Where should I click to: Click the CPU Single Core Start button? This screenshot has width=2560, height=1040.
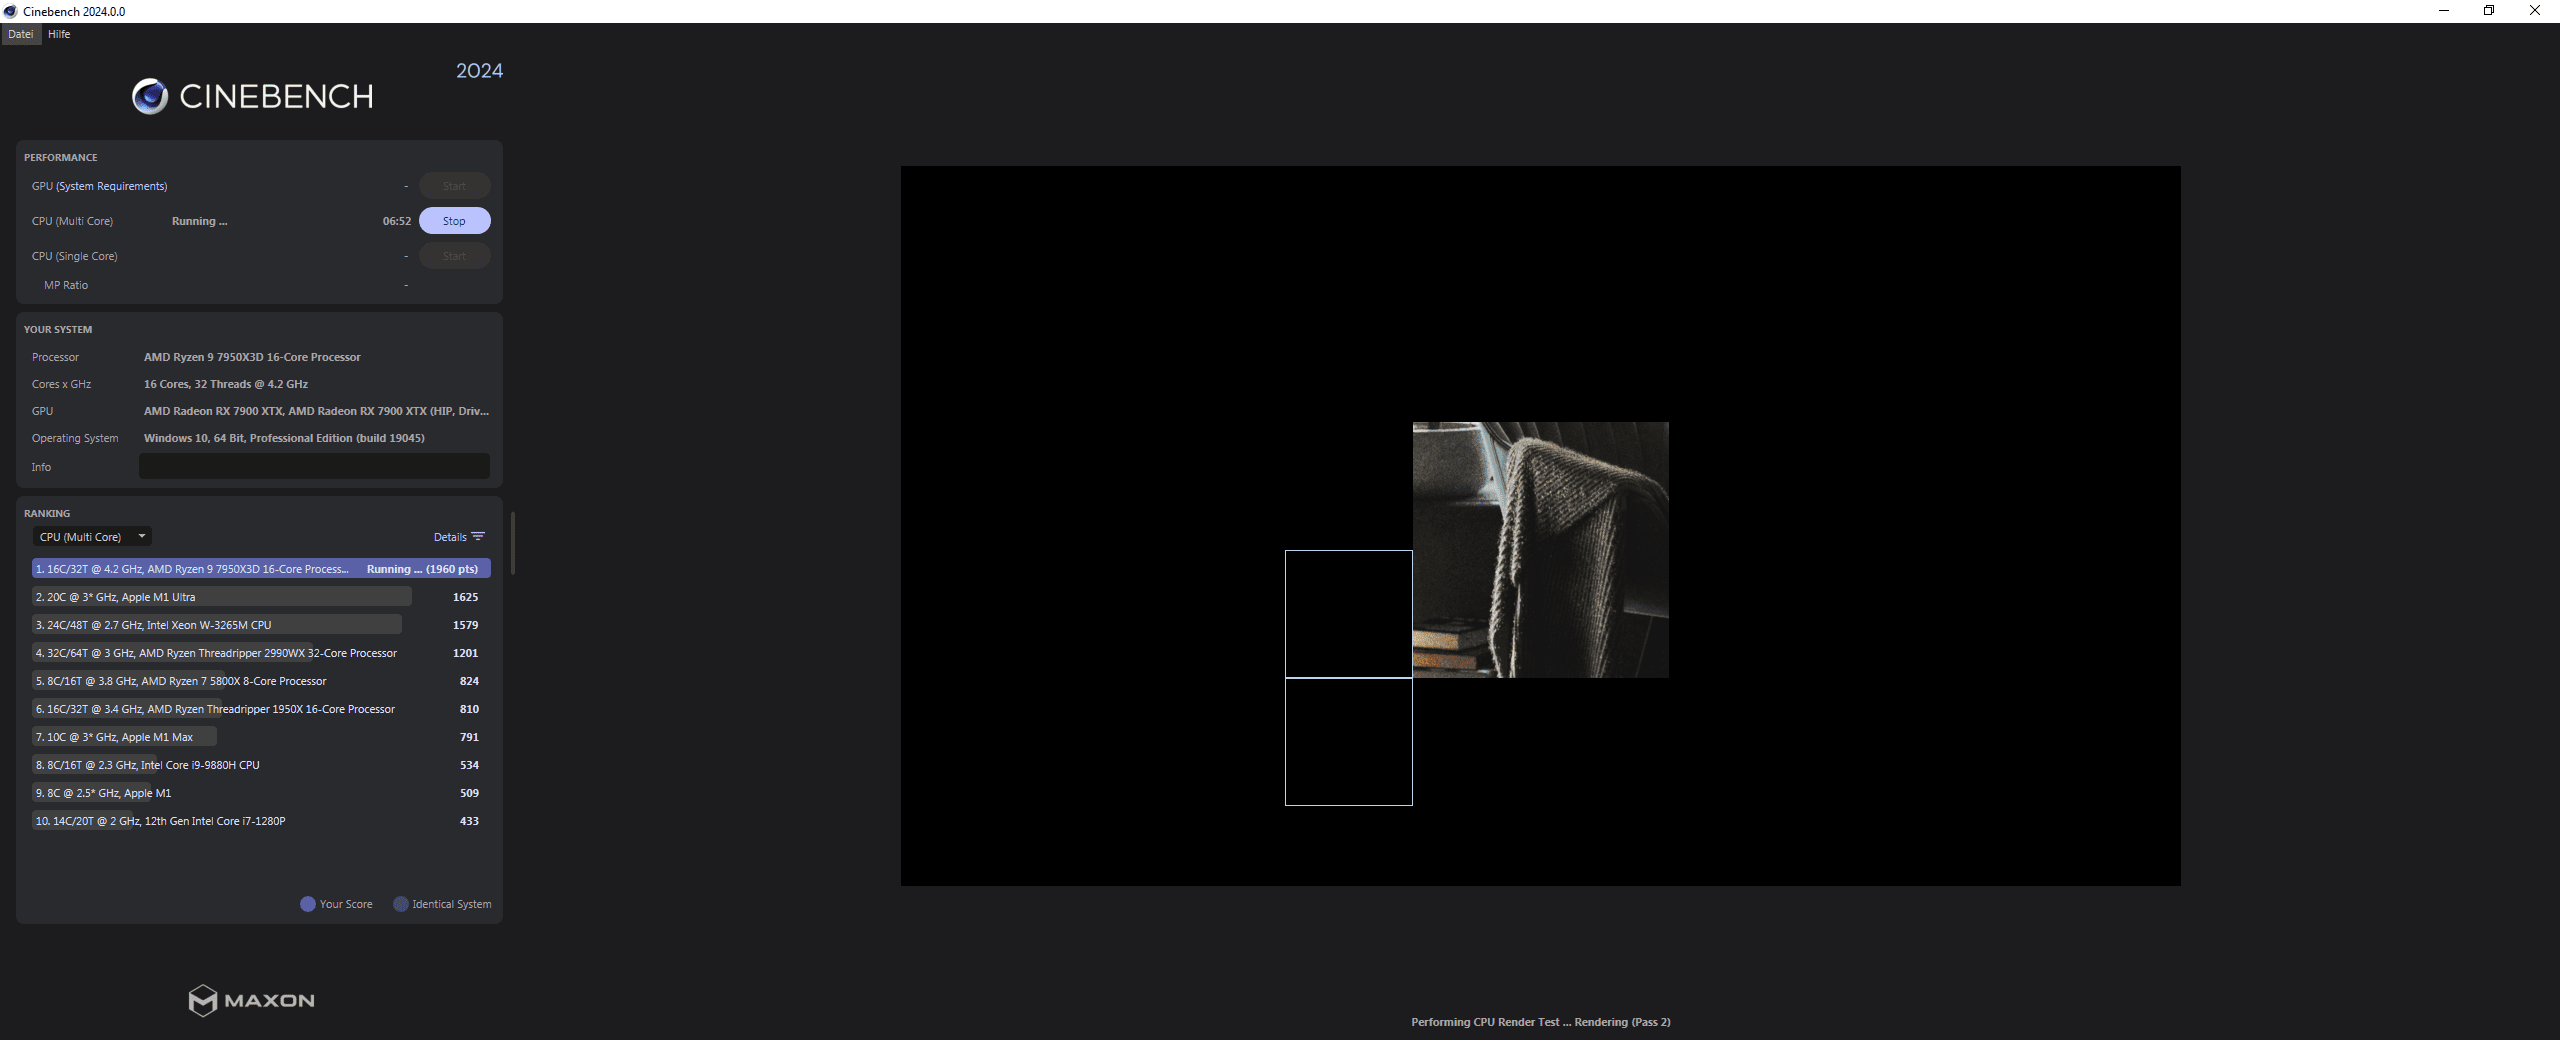[454, 256]
